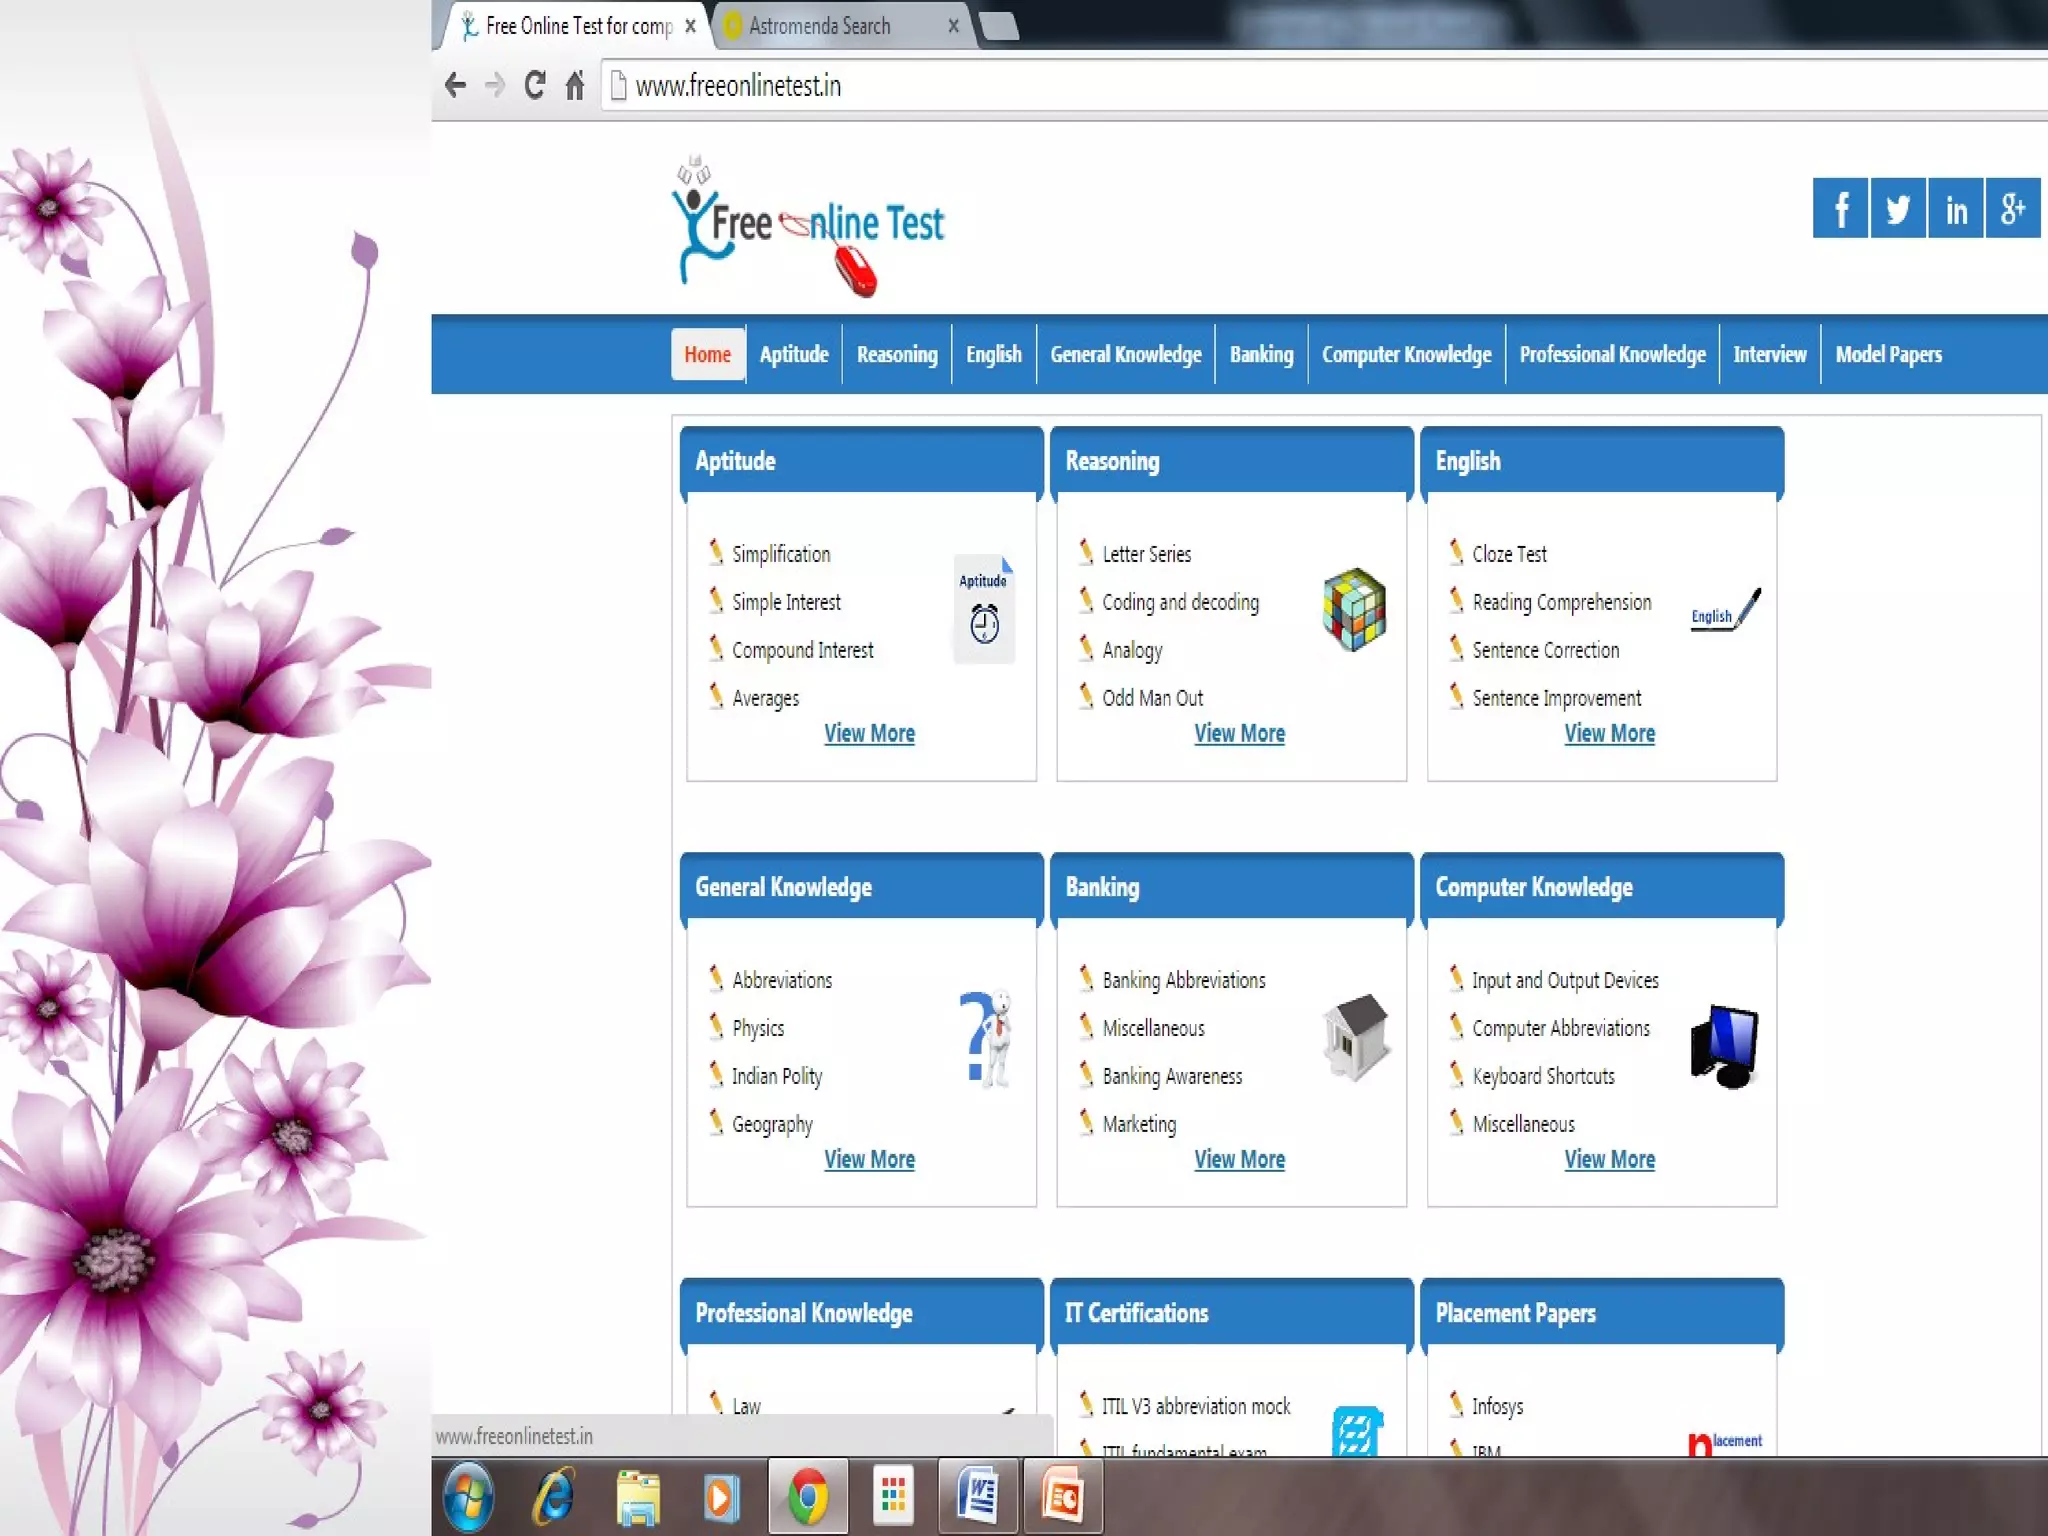
Task: Click View More under Banking
Action: click(1239, 1159)
